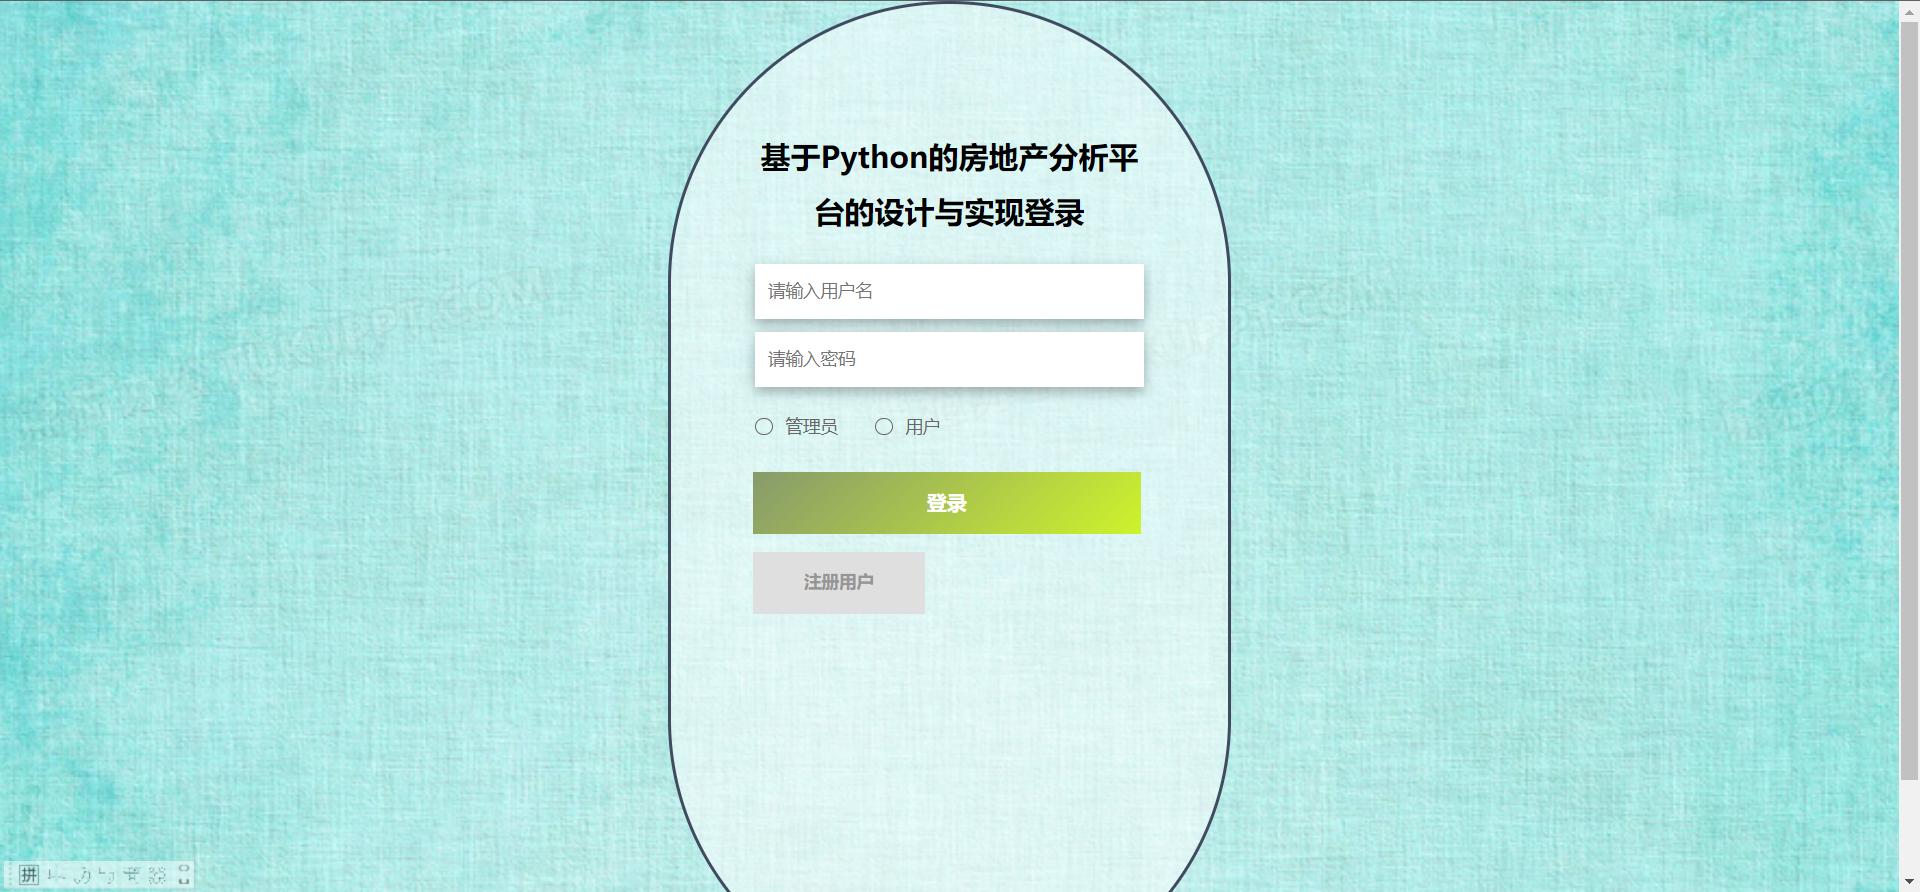Viewport: 1920px width, 892px height.
Task: Click the rightmost icon on the IME toolbar
Action: 184,875
